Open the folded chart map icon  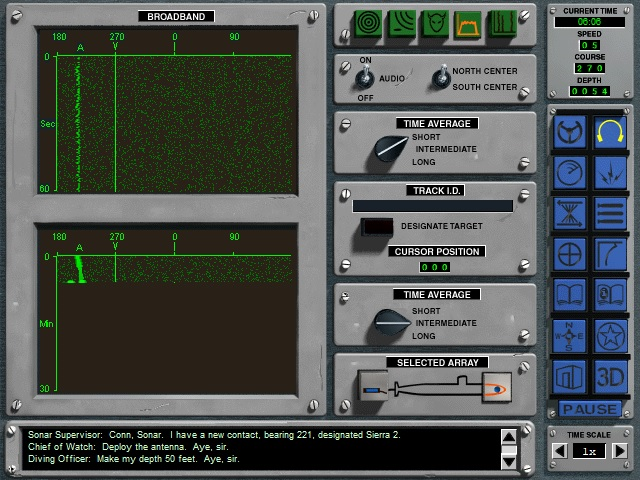(x=570, y=377)
